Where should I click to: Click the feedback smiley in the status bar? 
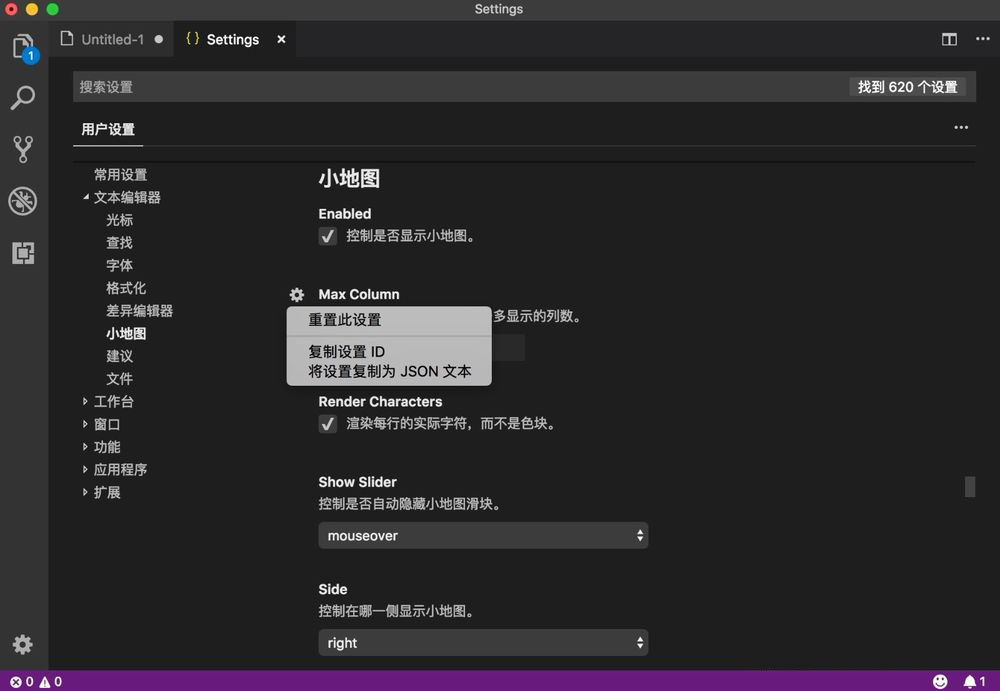938,681
